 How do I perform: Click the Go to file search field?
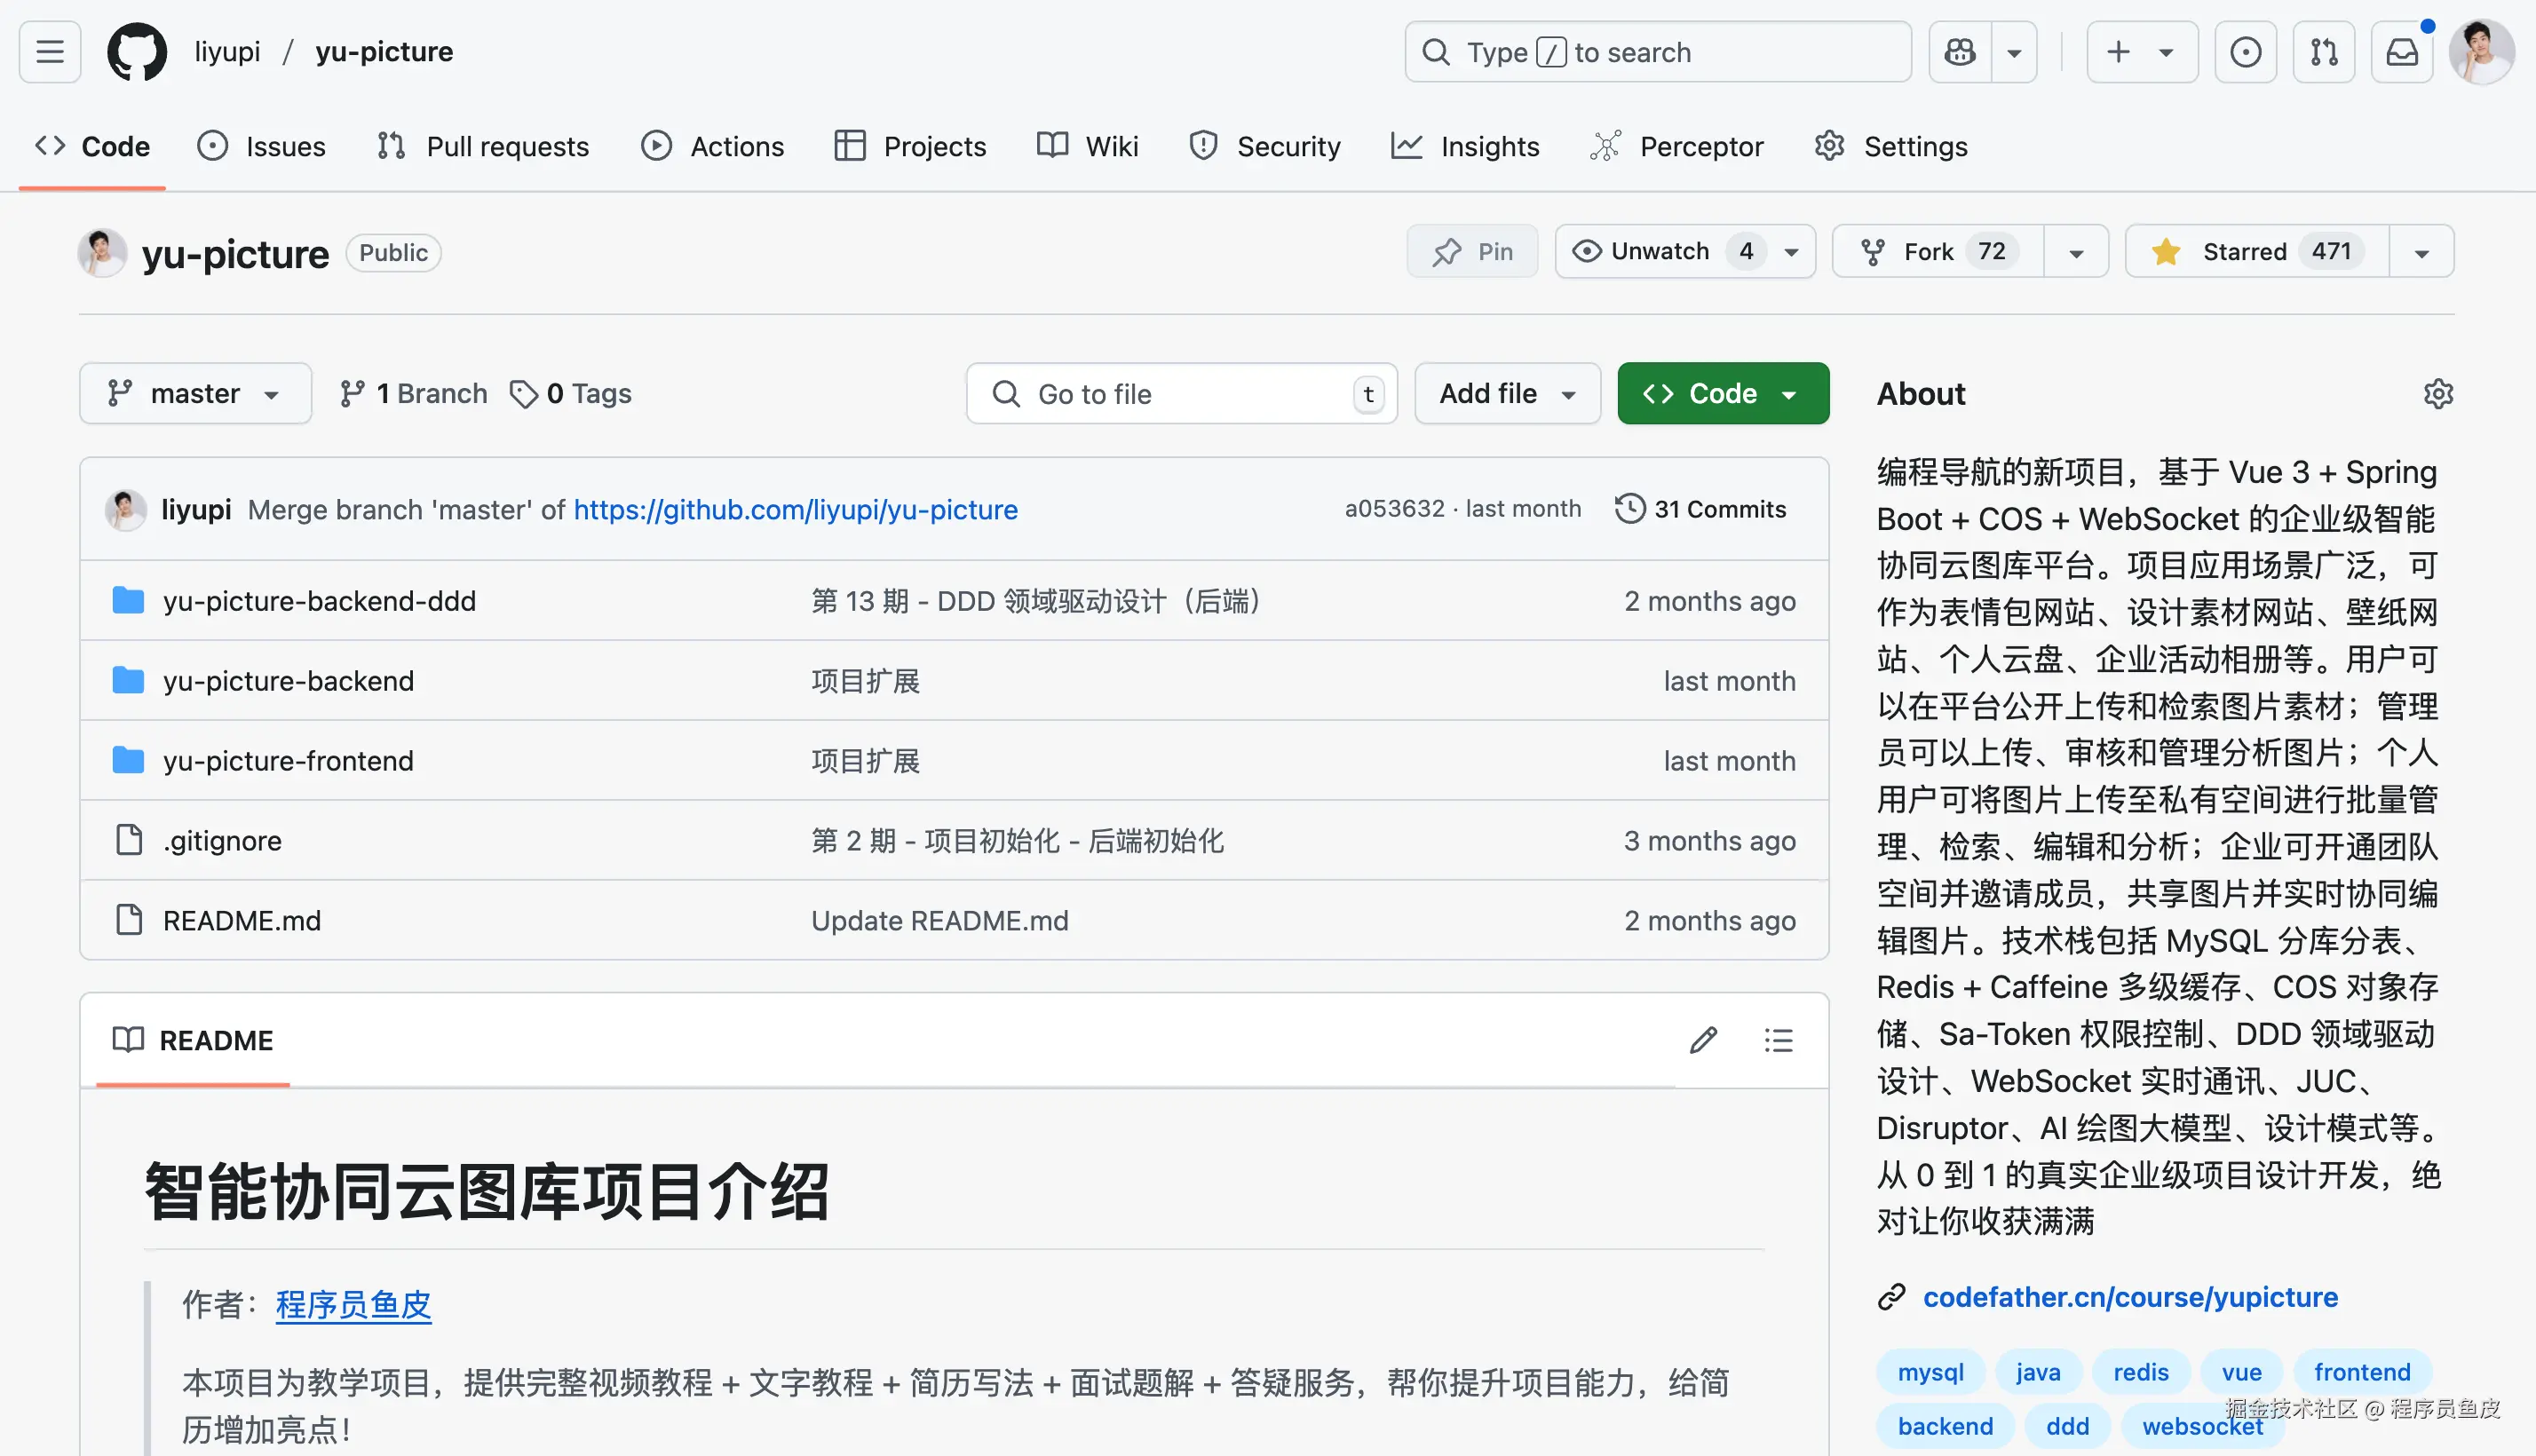coord(1180,394)
